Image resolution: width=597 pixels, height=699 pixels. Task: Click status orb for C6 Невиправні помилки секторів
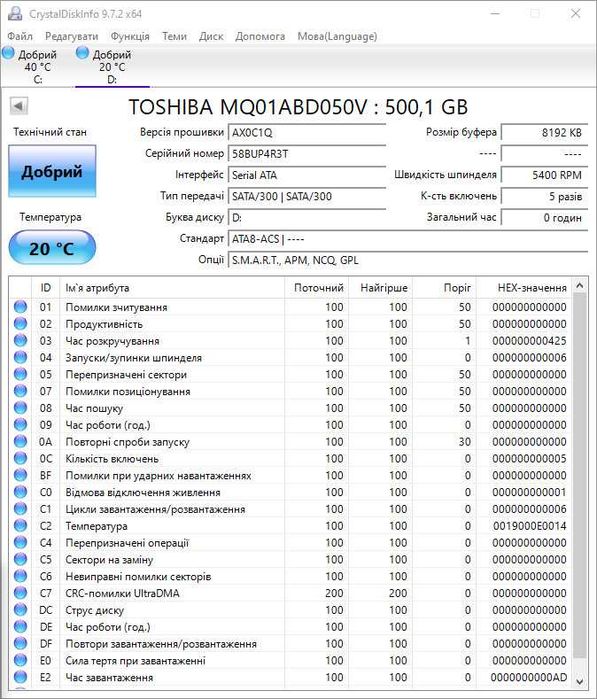pyautogui.click(x=21, y=576)
